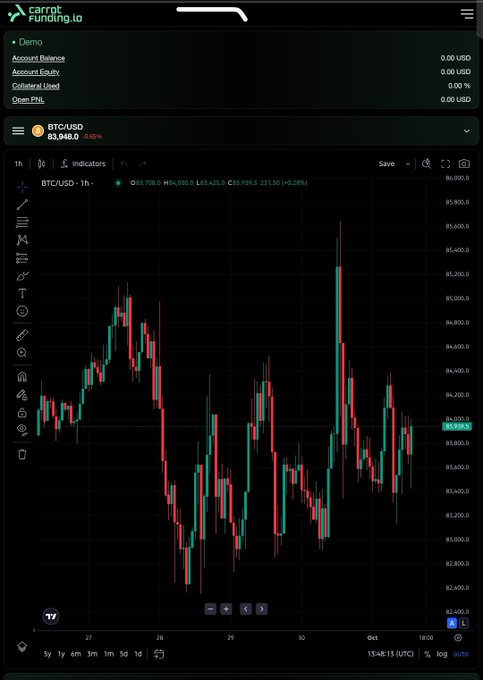The height and width of the screenshot is (680, 483).
Task: Select the 1m date range
Action: tap(108, 654)
